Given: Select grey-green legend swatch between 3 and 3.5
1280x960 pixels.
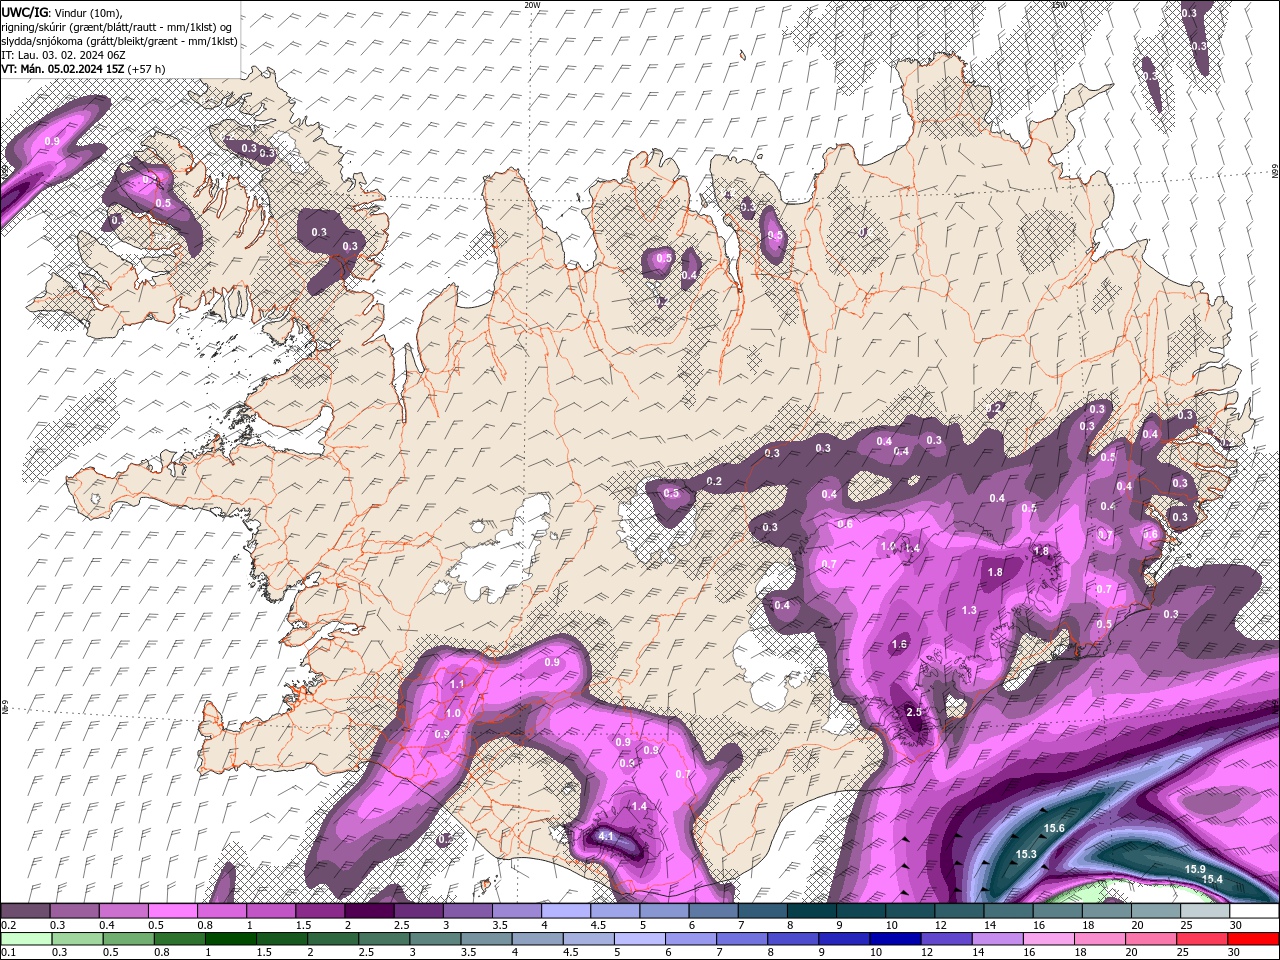Looking at the screenshot, I should point(434,939).
